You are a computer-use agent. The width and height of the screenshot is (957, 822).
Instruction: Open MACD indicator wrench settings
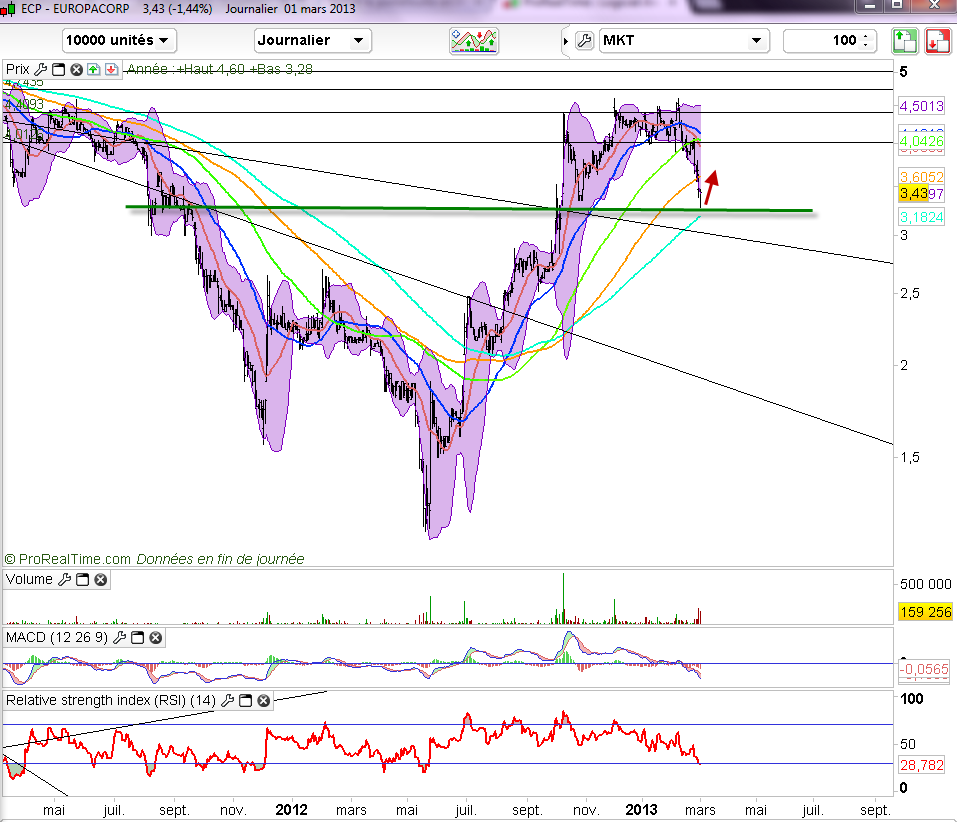point(120,637)
